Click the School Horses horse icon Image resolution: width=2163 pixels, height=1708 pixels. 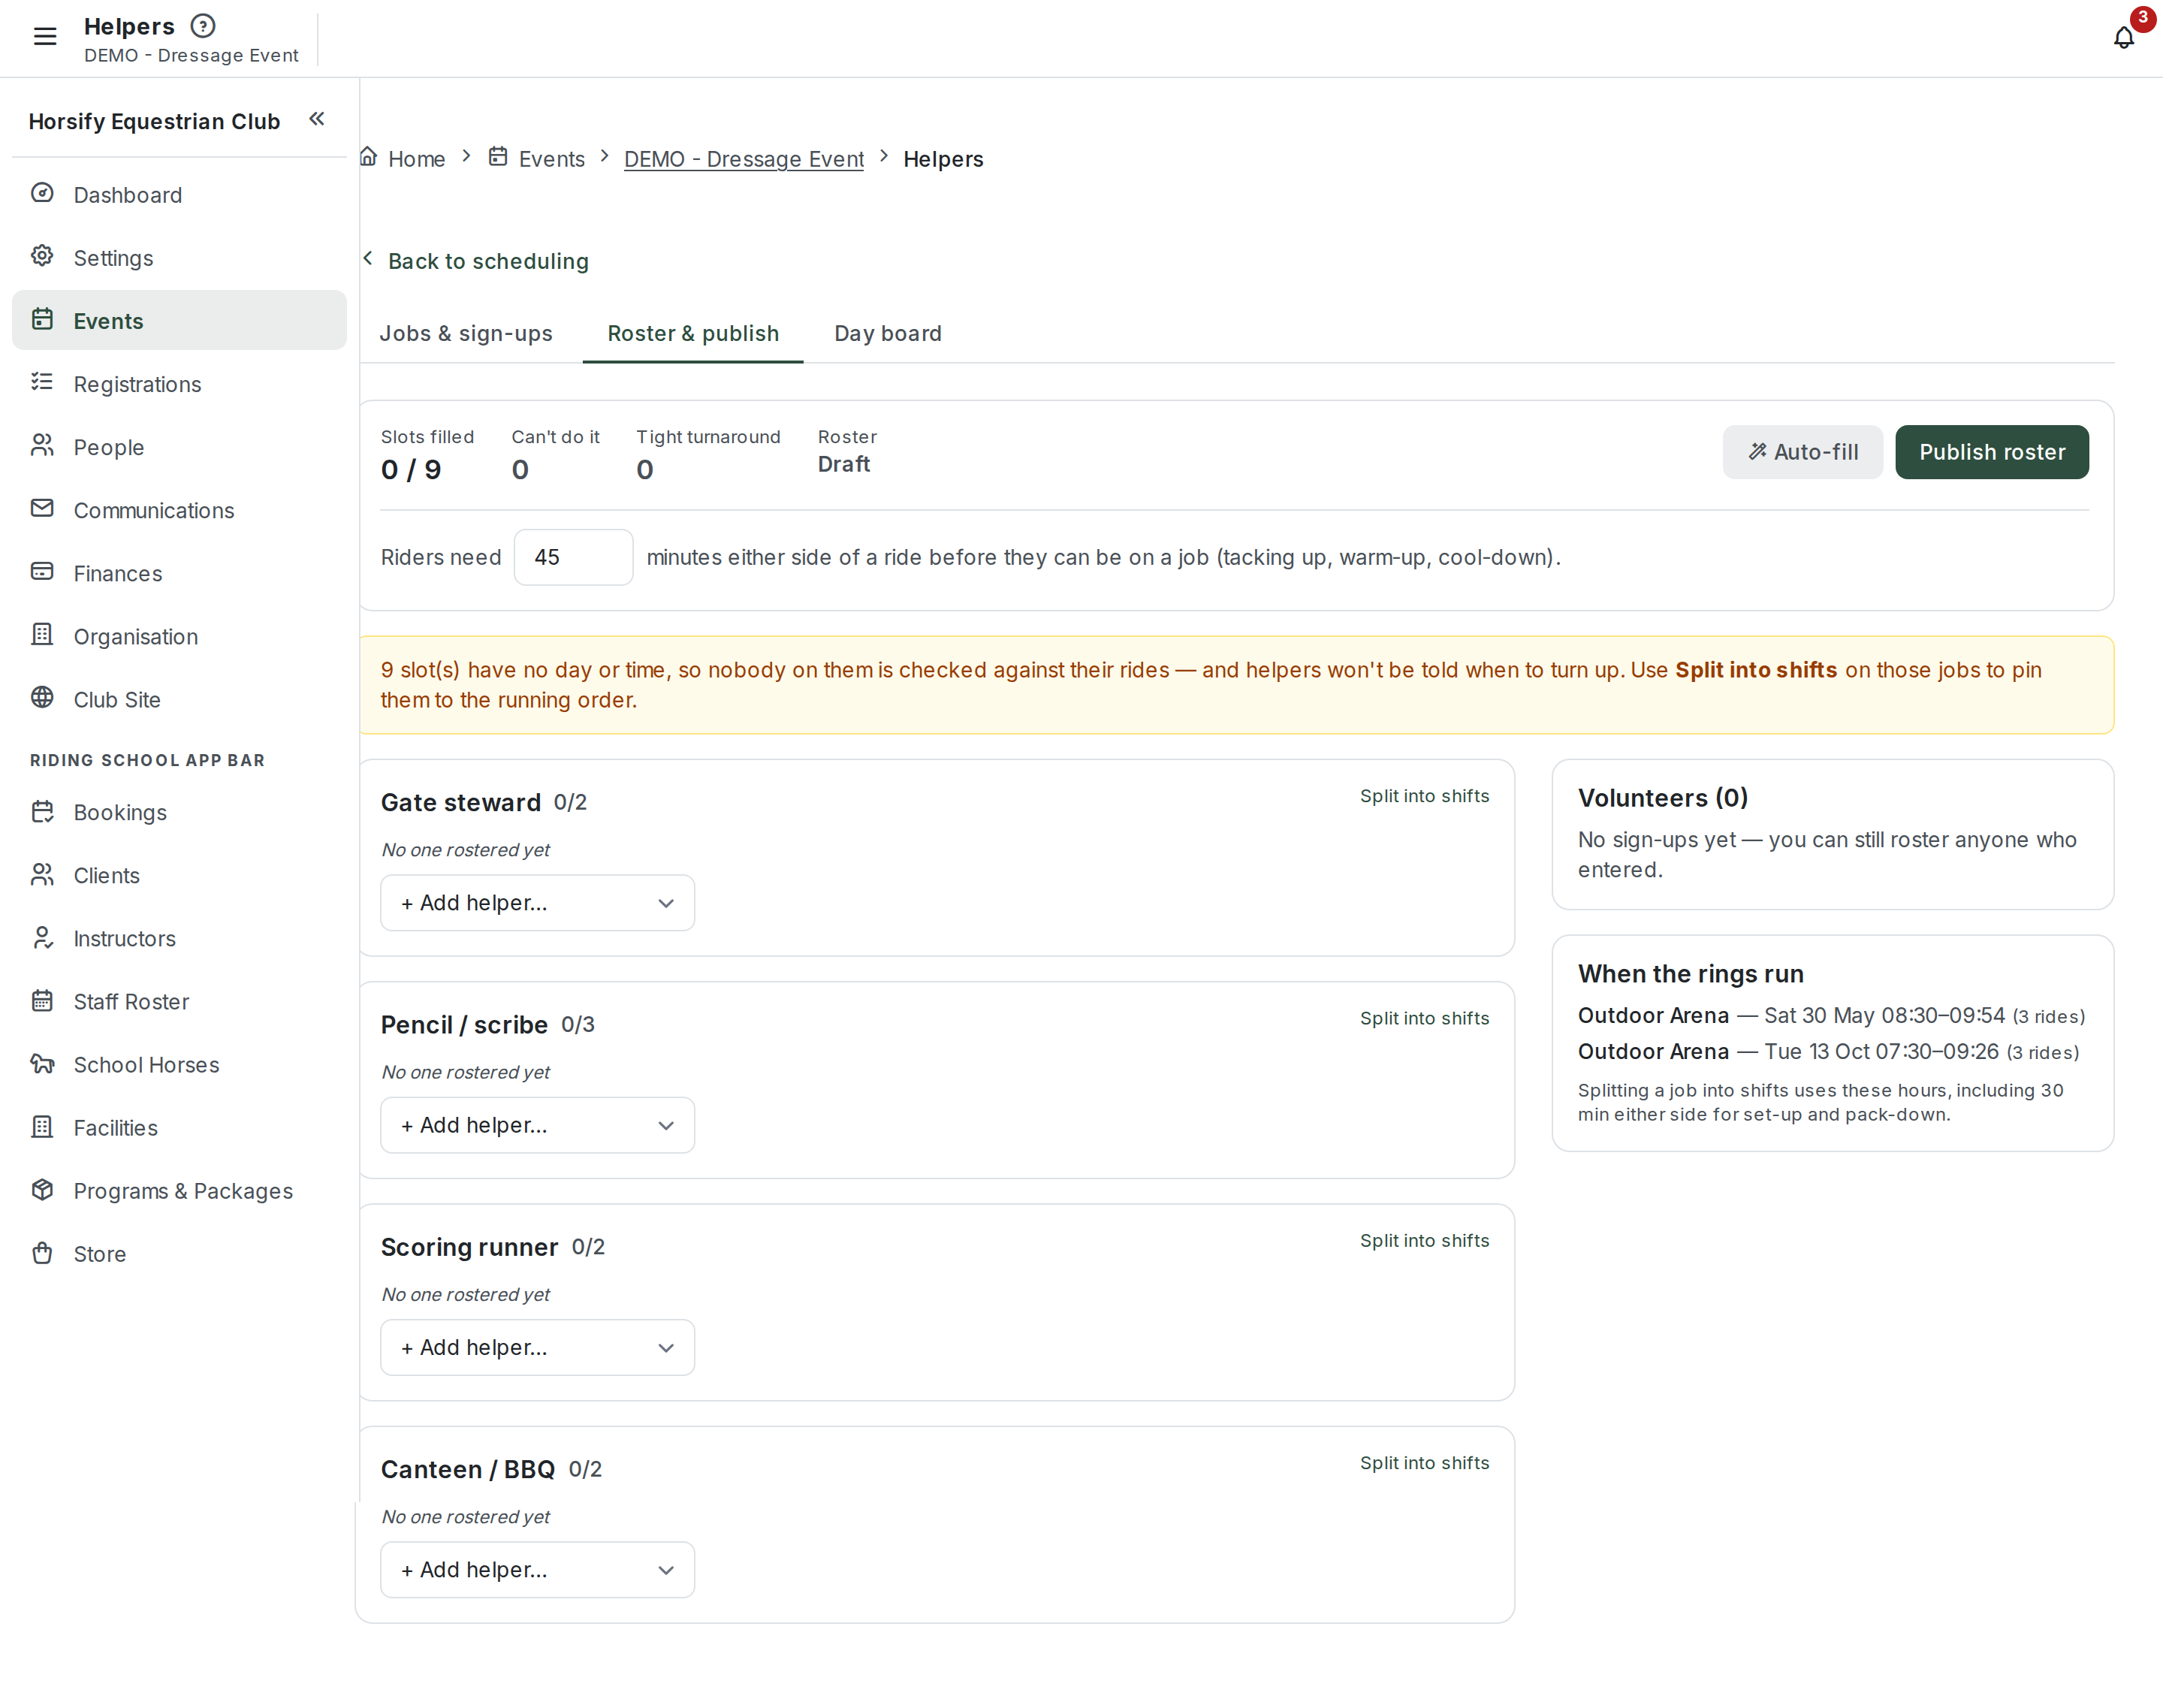(42, 1063)
